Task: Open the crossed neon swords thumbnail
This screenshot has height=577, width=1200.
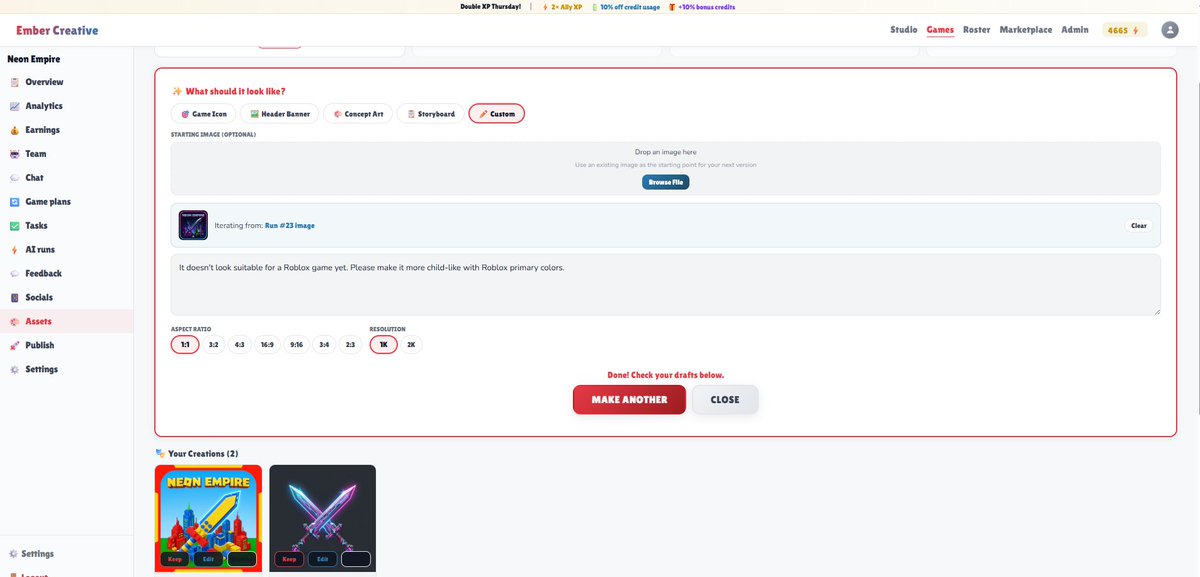Action: pos(323,518)
